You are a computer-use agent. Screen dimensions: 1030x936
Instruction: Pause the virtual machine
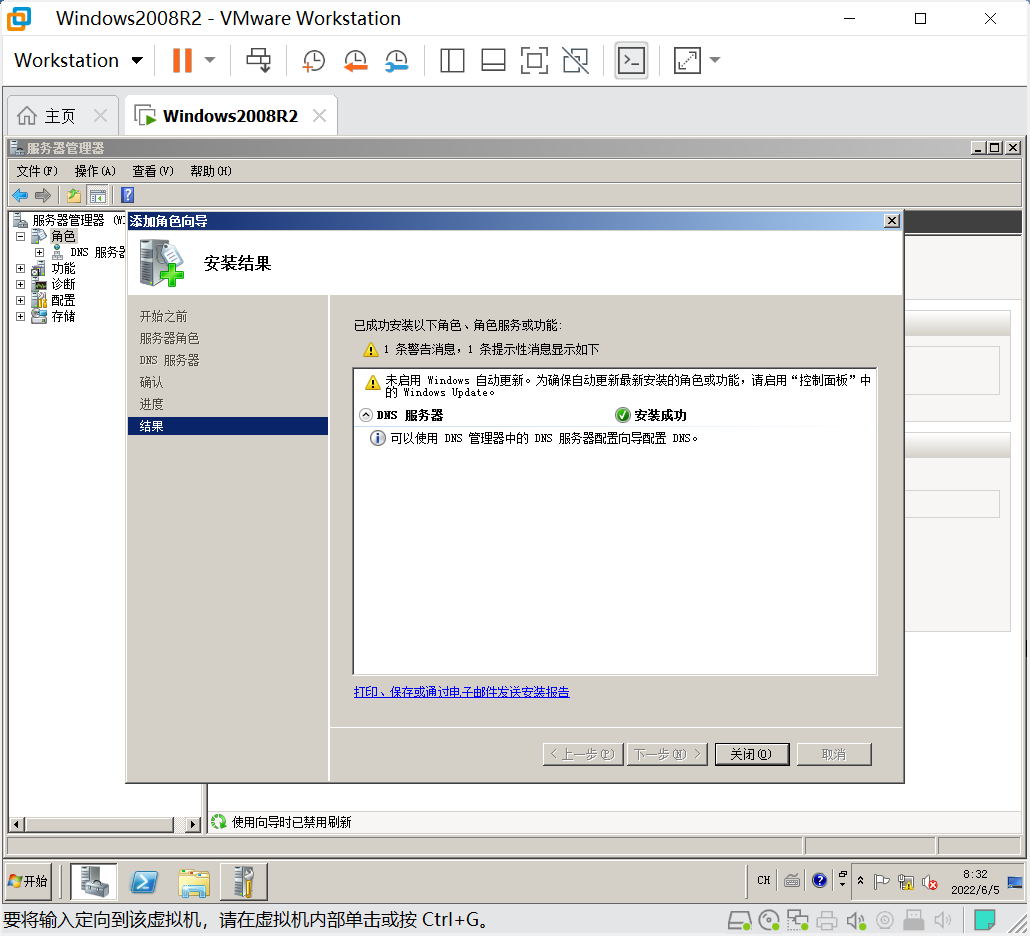182,60
